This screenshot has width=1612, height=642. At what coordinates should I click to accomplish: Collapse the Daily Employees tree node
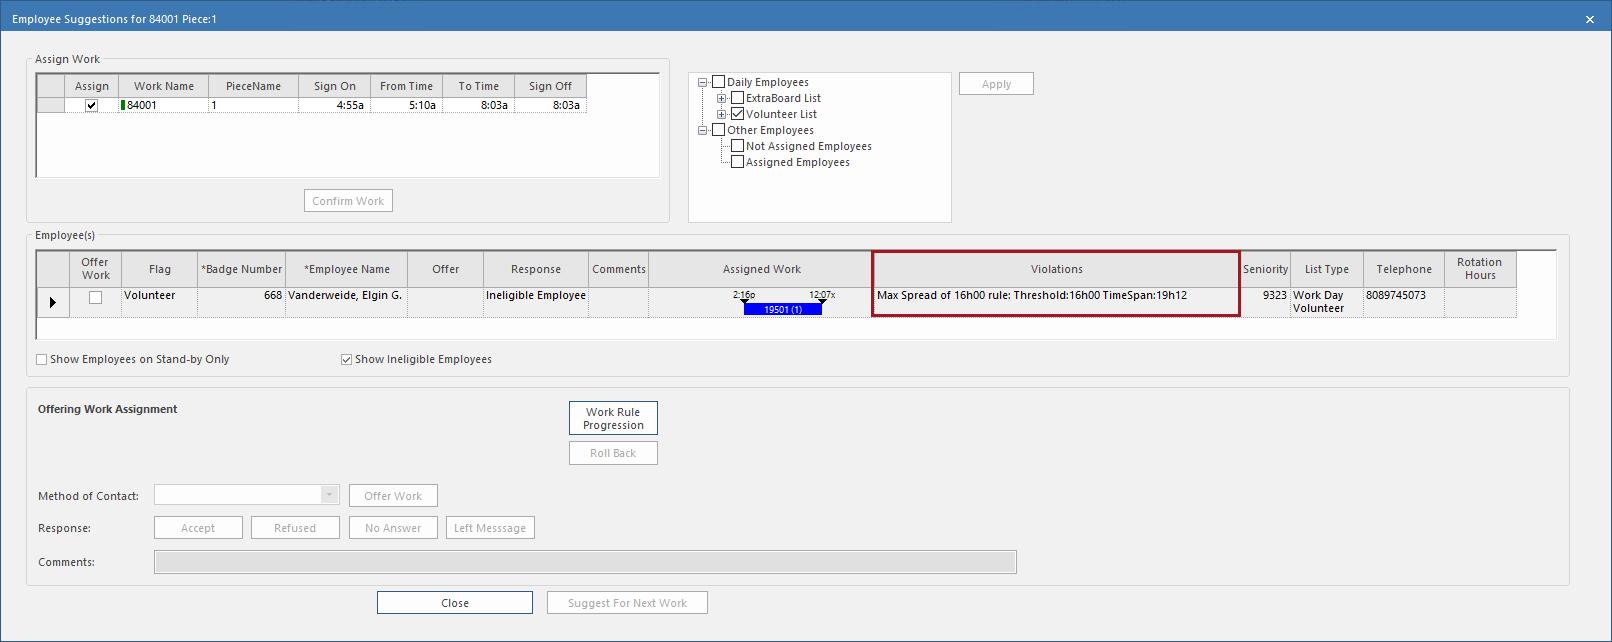tap(703, 82)
